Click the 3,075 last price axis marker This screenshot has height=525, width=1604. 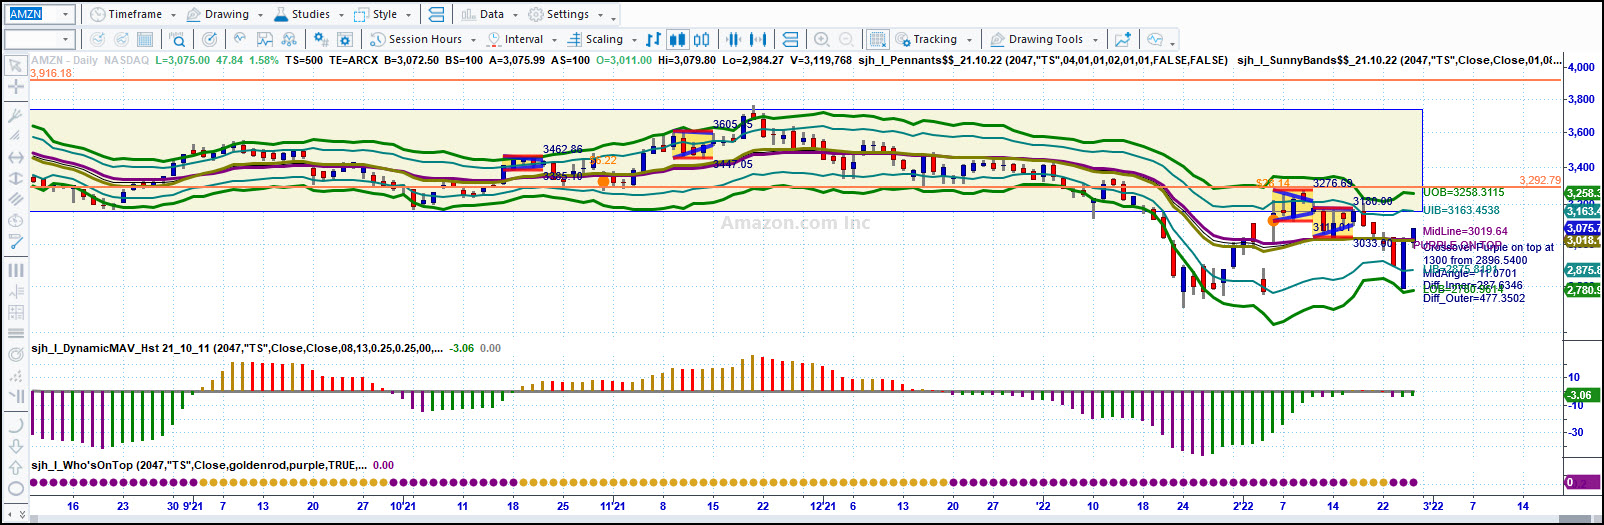click(x=1582, y=228)
